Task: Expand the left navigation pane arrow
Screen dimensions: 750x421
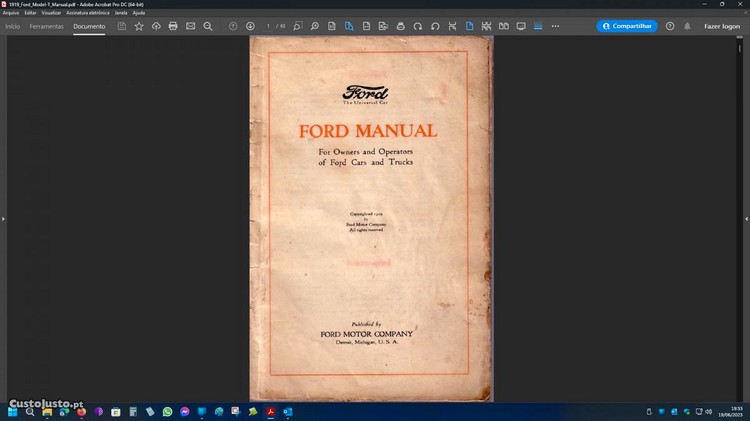Action: (x=3, y=218)
